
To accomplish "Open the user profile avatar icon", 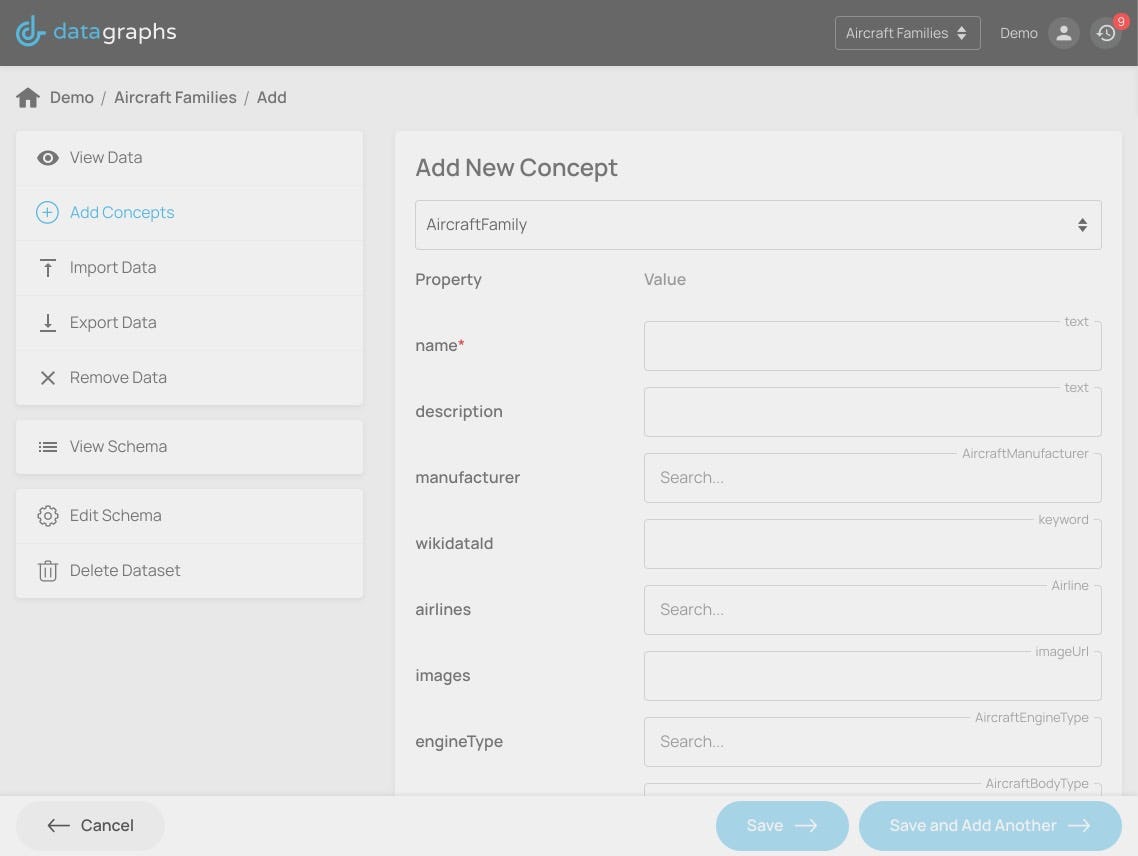I will pyautogui.click(x=1063, y=33).
